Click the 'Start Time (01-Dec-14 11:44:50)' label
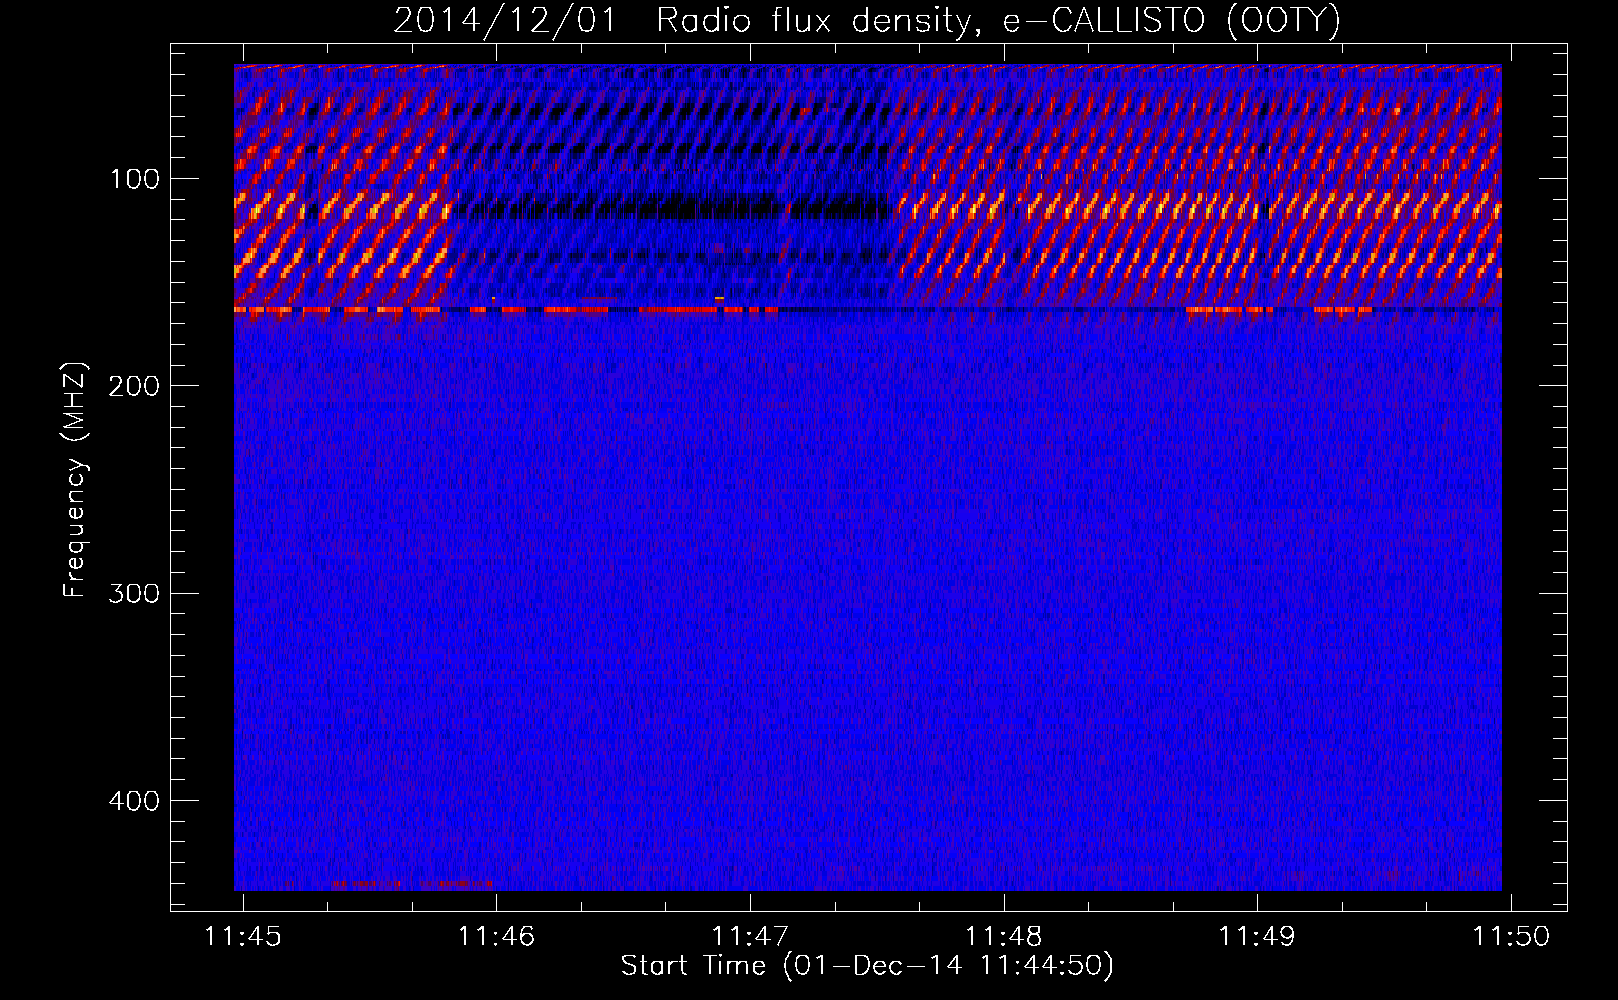 click(x=867, y=966)
